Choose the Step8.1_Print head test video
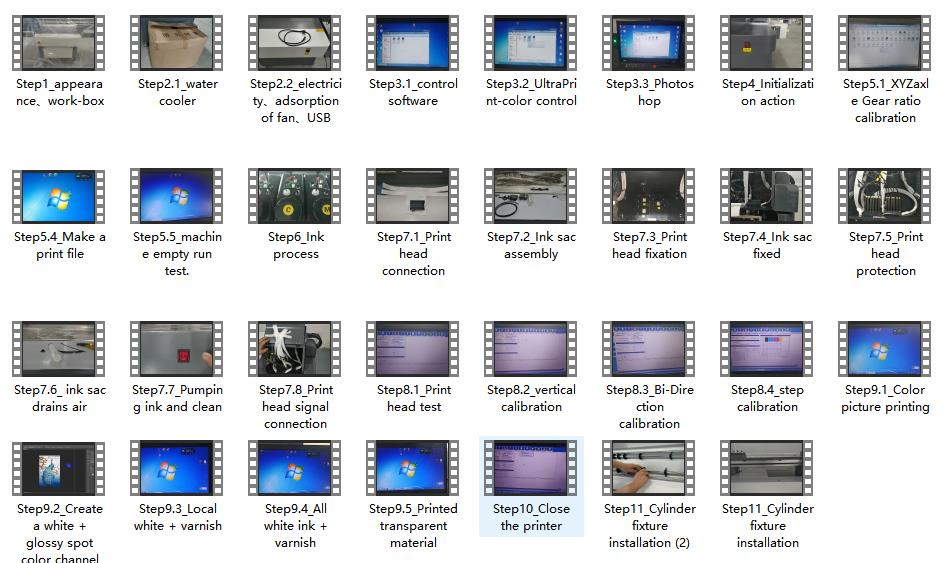Screen dimensions: 945x563 pos(413,349)
